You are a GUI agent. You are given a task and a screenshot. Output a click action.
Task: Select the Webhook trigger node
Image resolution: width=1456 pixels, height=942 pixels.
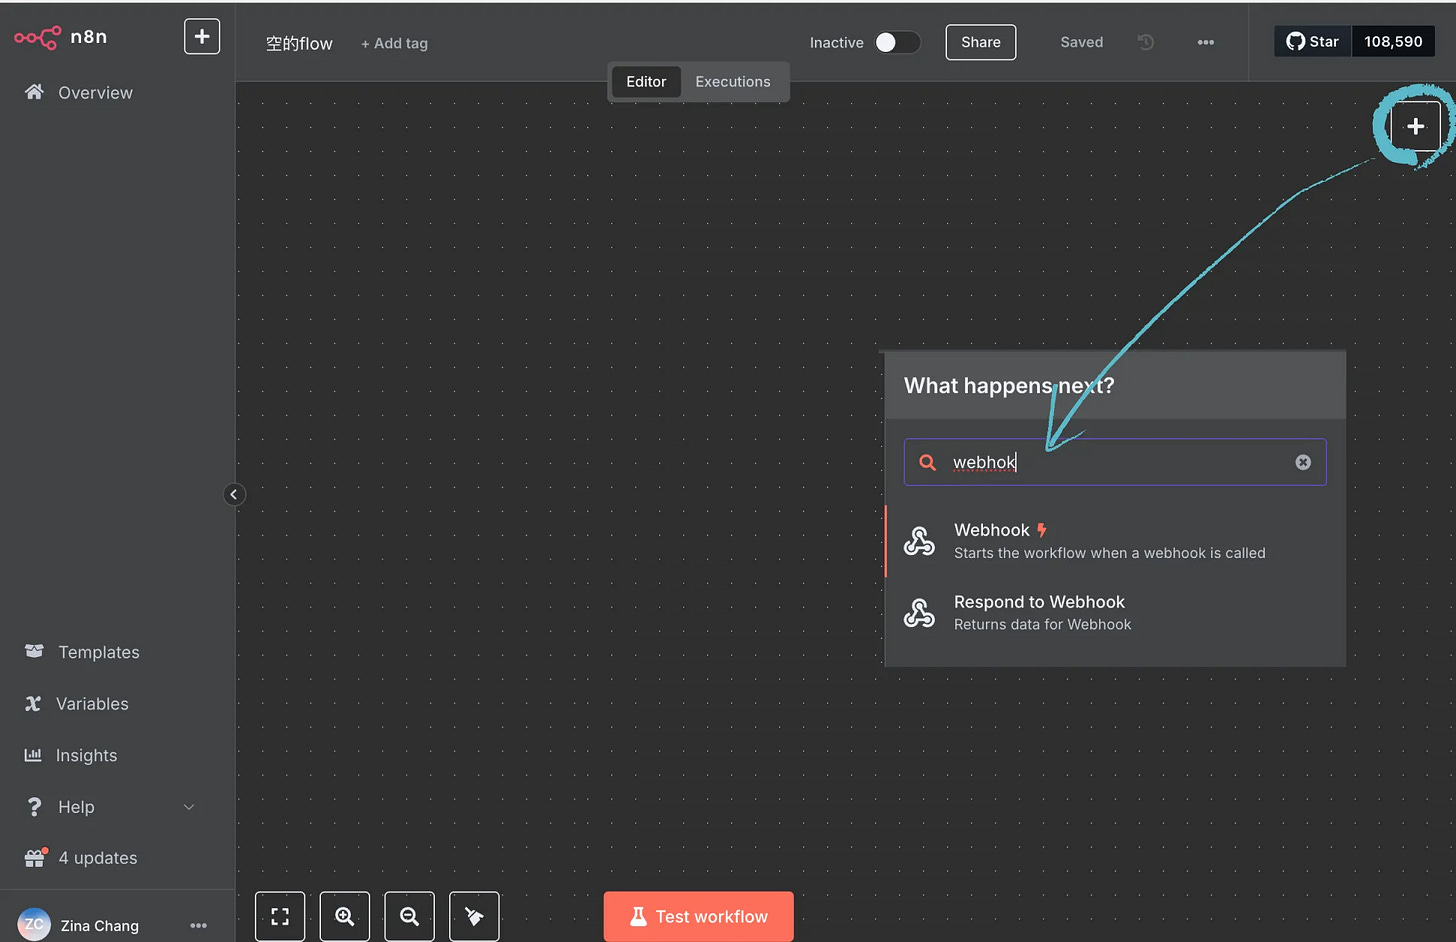pos(1115,541)
